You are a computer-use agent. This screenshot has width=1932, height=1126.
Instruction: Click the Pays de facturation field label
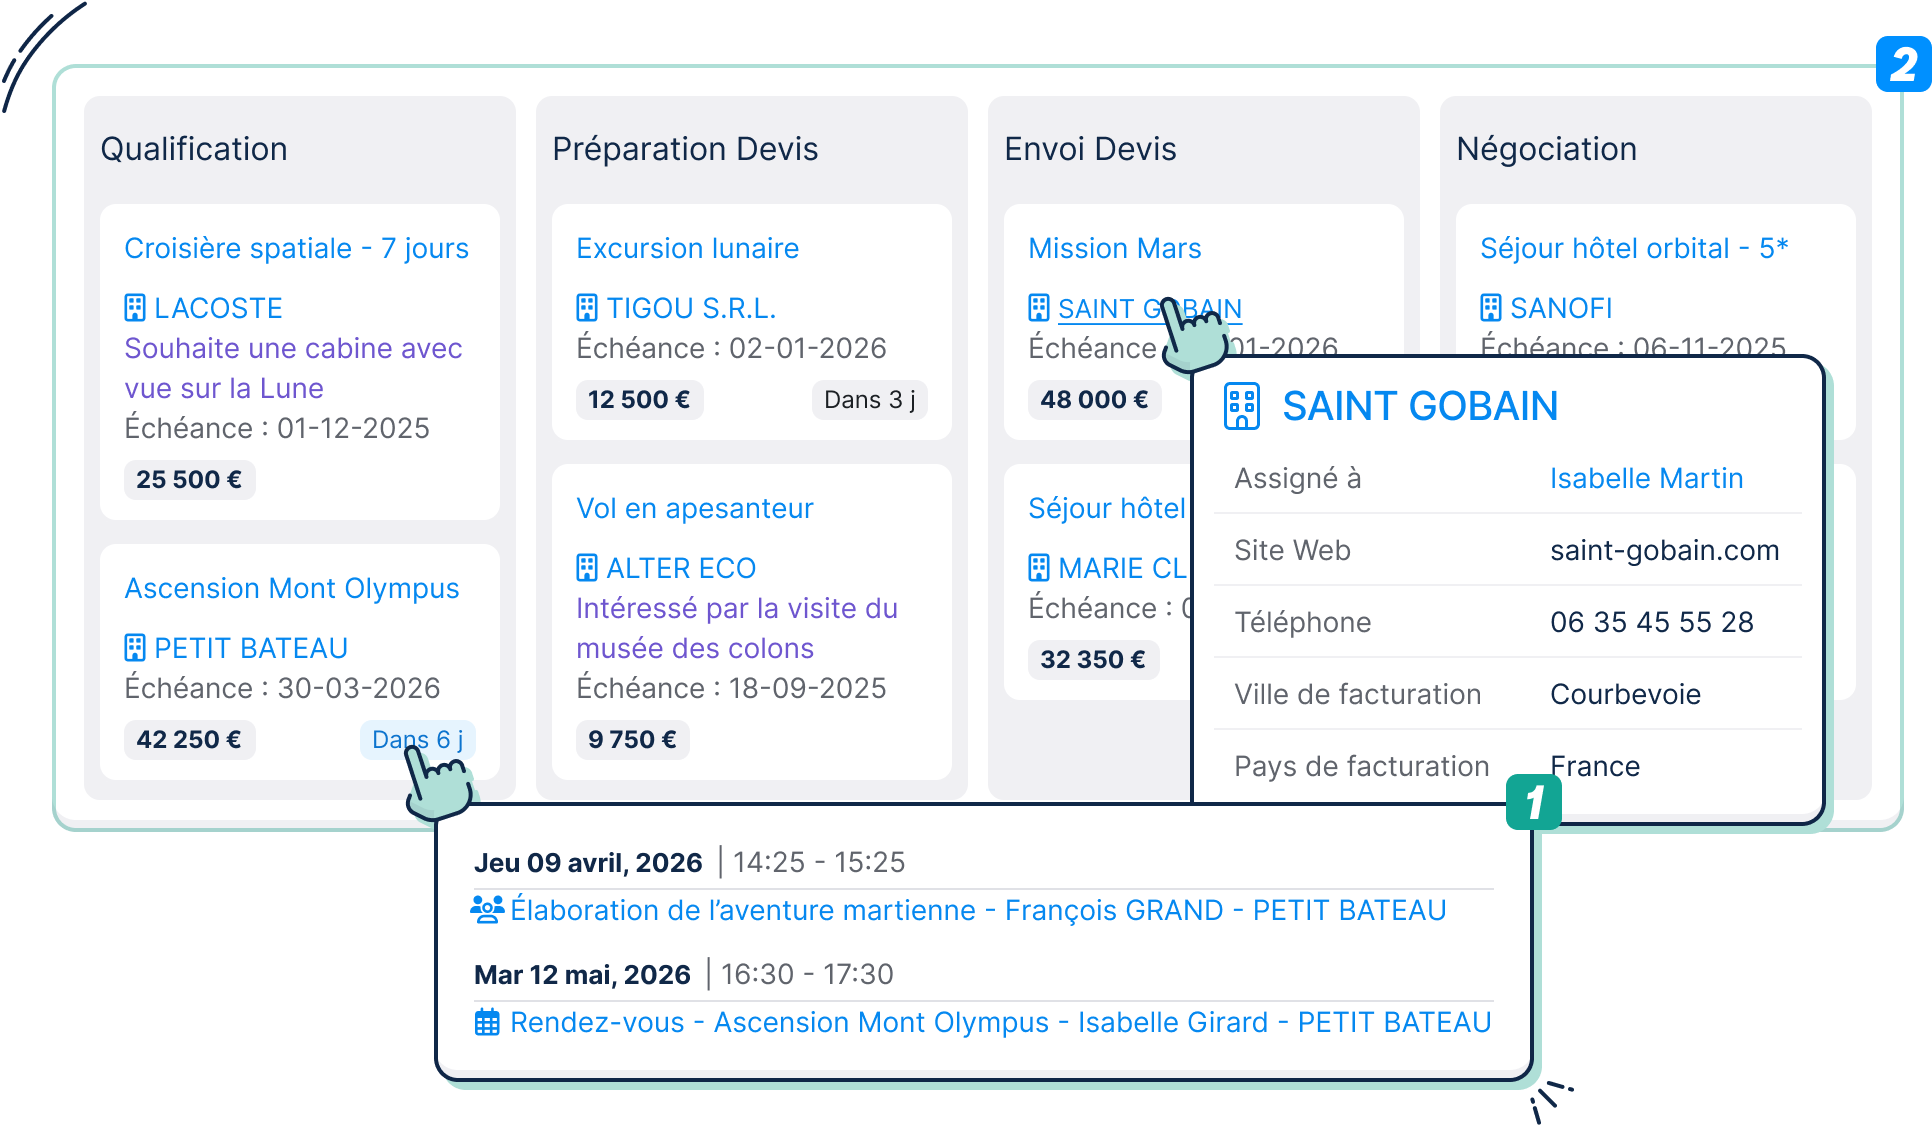[x=1361, y=766]
